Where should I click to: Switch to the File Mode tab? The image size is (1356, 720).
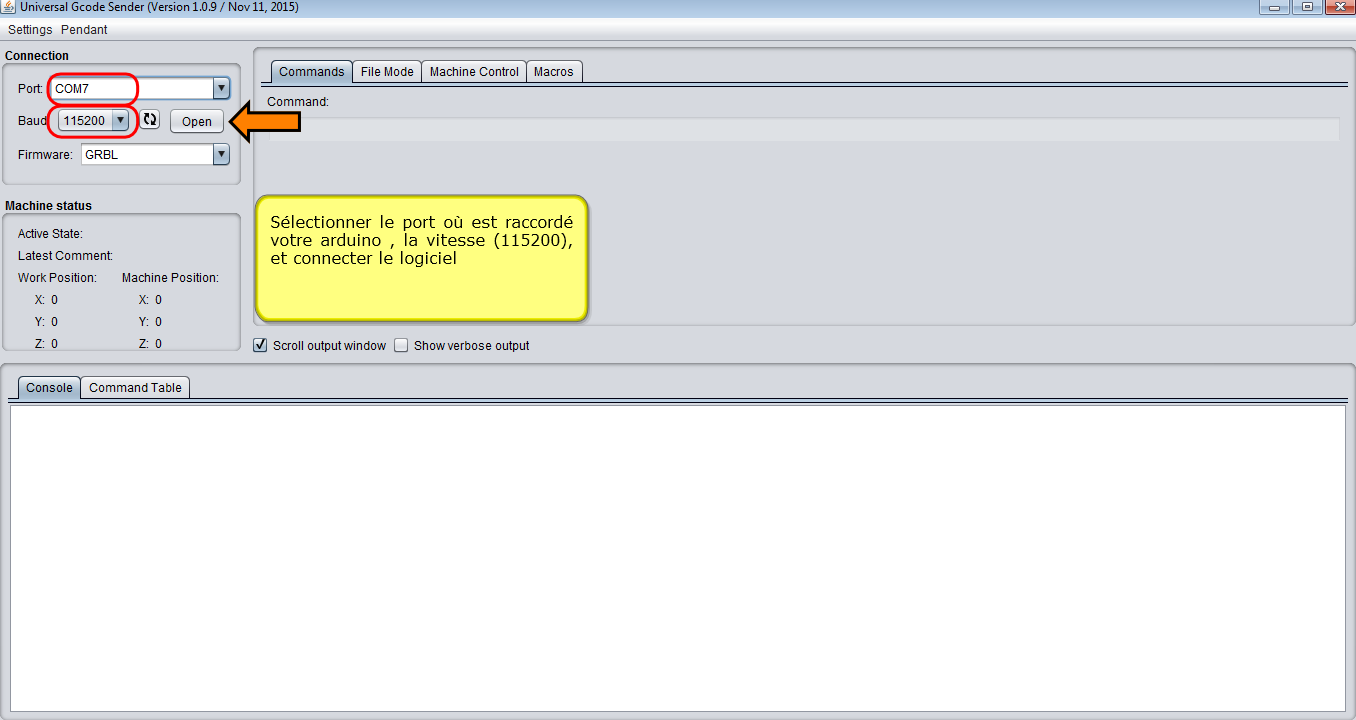(x=387, y=72)
